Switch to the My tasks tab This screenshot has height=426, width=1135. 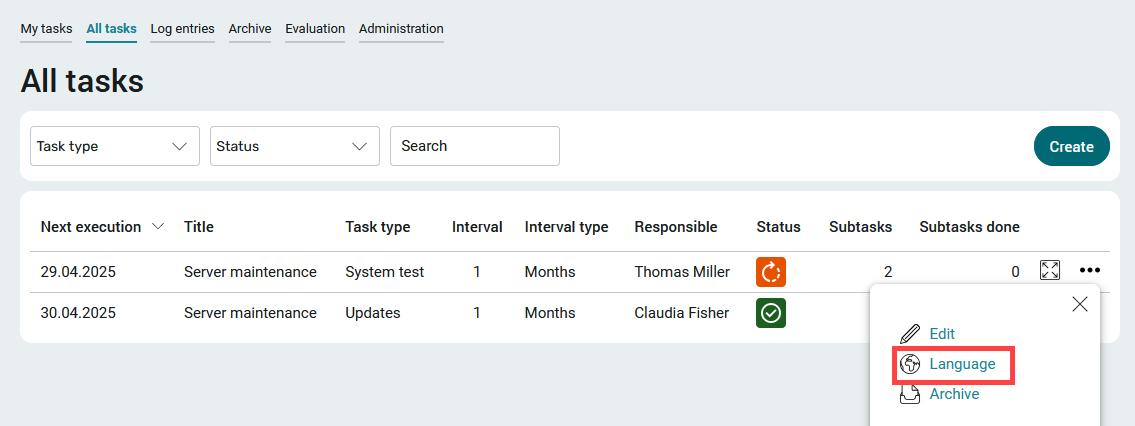pos(46,29)
